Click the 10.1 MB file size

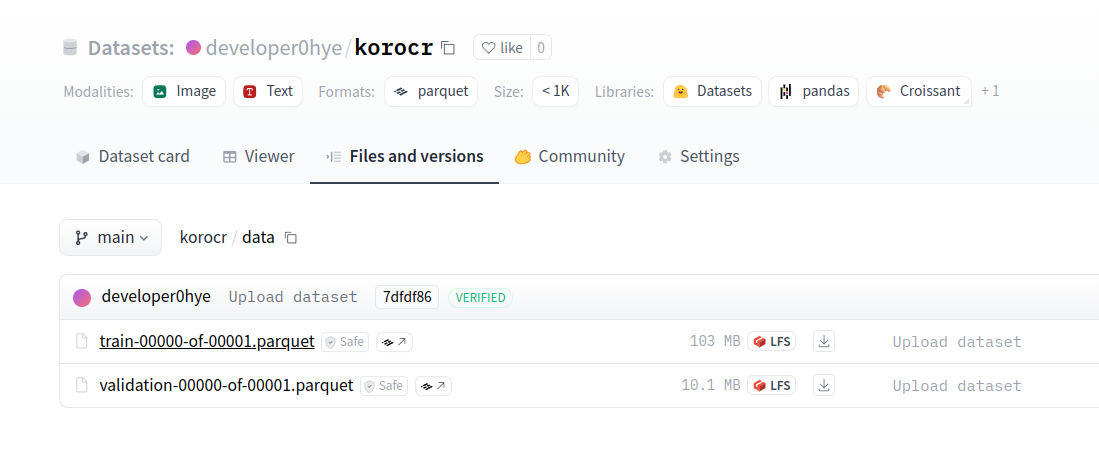point(711,386)
